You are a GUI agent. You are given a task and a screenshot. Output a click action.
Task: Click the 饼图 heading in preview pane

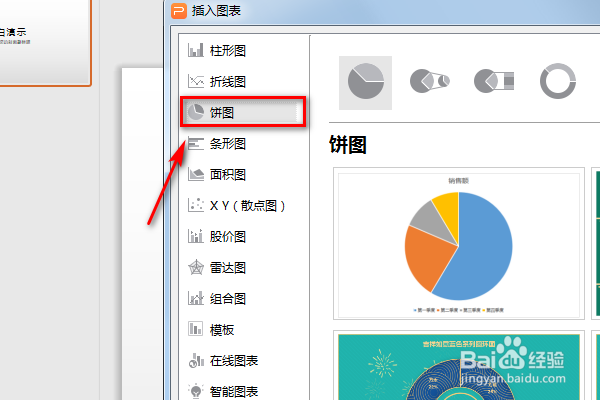pyautogui.click(x=347, y=145)
